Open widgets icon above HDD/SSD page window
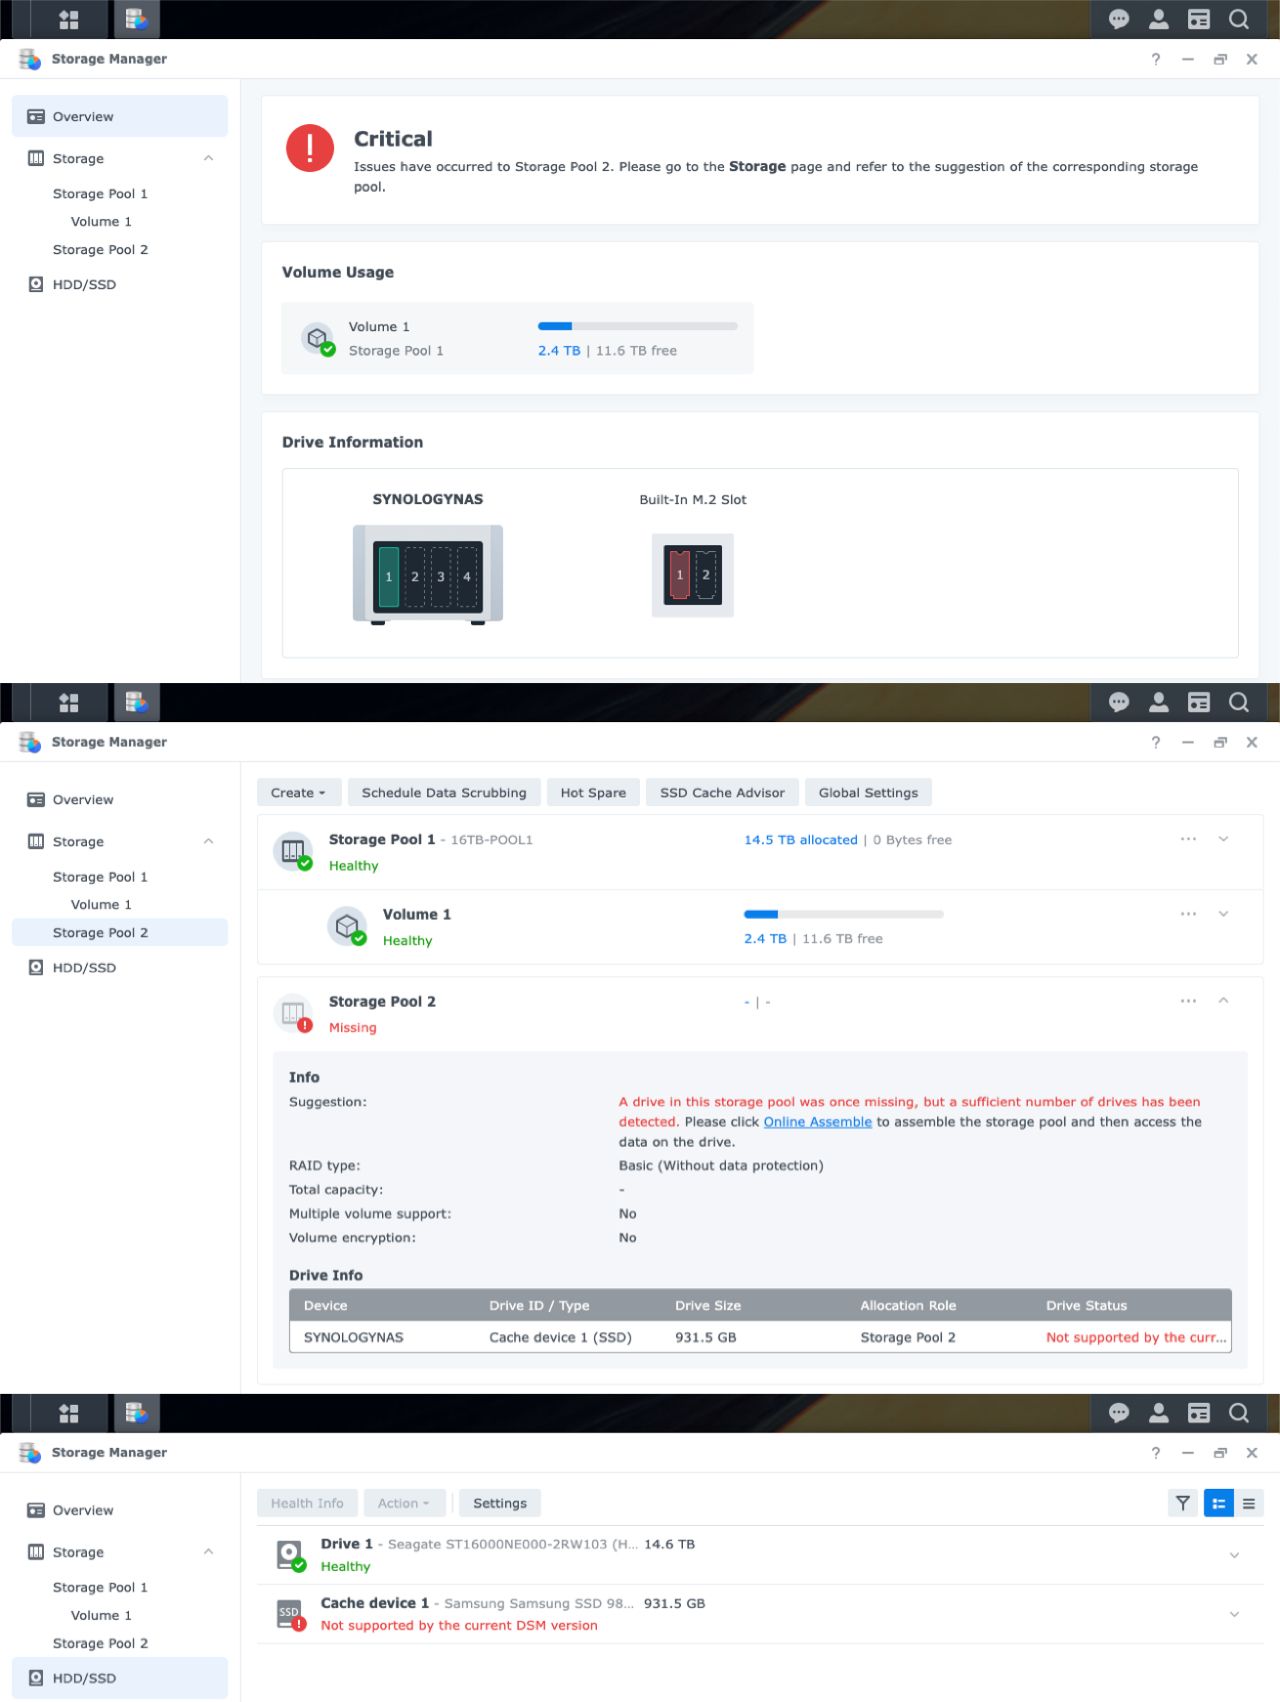 click(1199, 1413)
